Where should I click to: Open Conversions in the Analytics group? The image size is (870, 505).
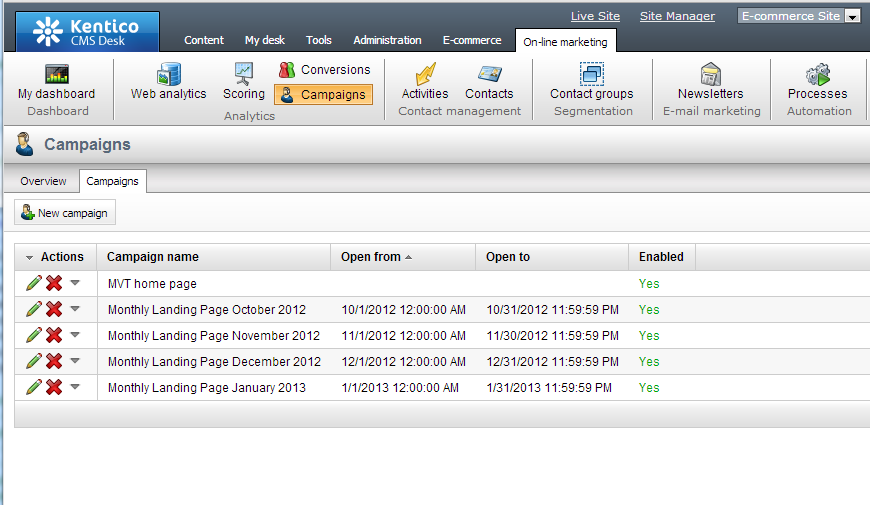[x=325, y=70]
